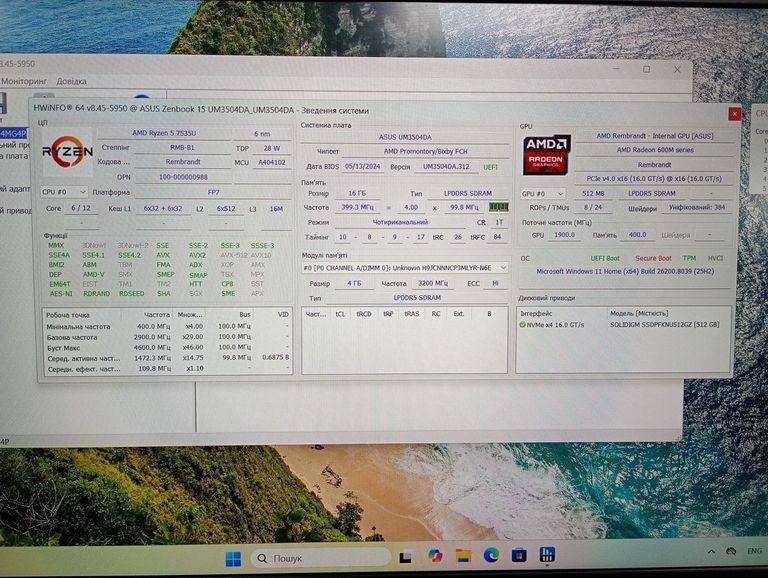Open the Довідка menu
Image resolution: width=768 pixels, height=578 pixels.
click(x=72, y=81)
